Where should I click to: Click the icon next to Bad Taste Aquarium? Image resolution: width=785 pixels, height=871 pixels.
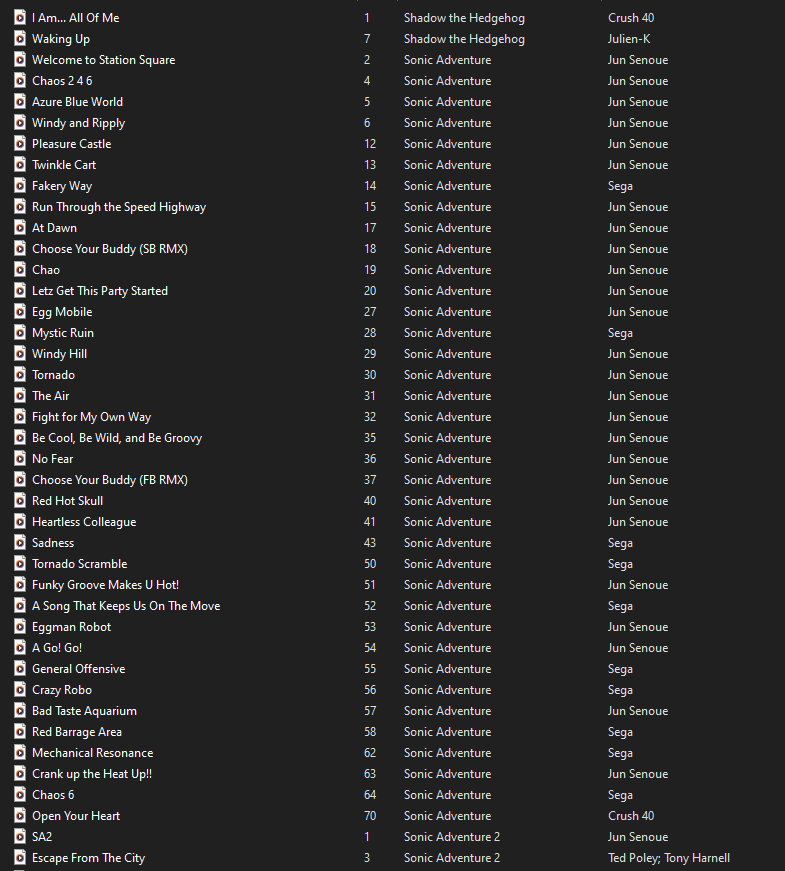pyautogui.click(x=19, y=711)
